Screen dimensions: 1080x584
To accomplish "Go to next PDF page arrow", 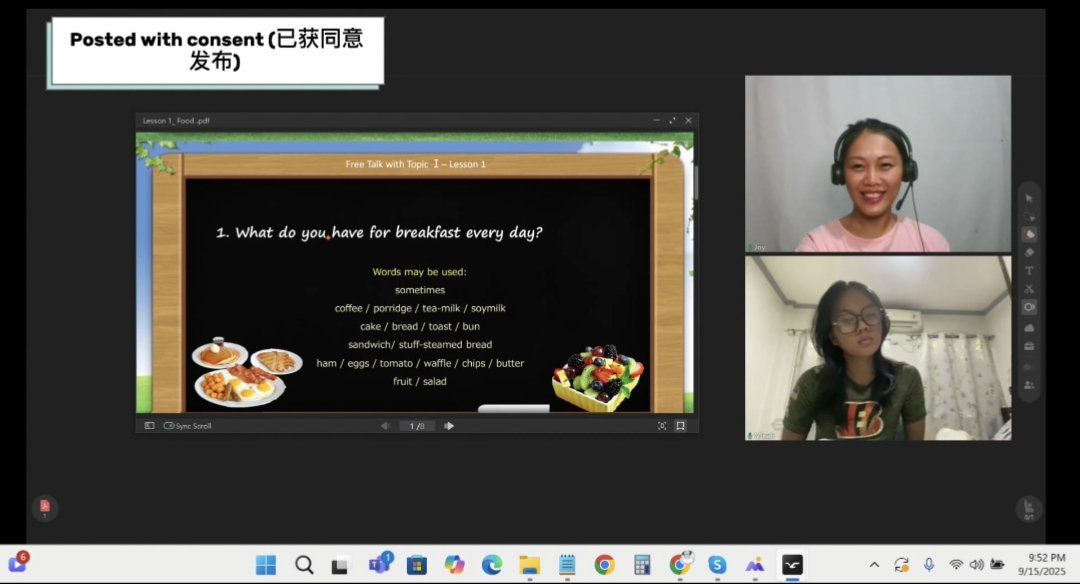I will point(449,426).
